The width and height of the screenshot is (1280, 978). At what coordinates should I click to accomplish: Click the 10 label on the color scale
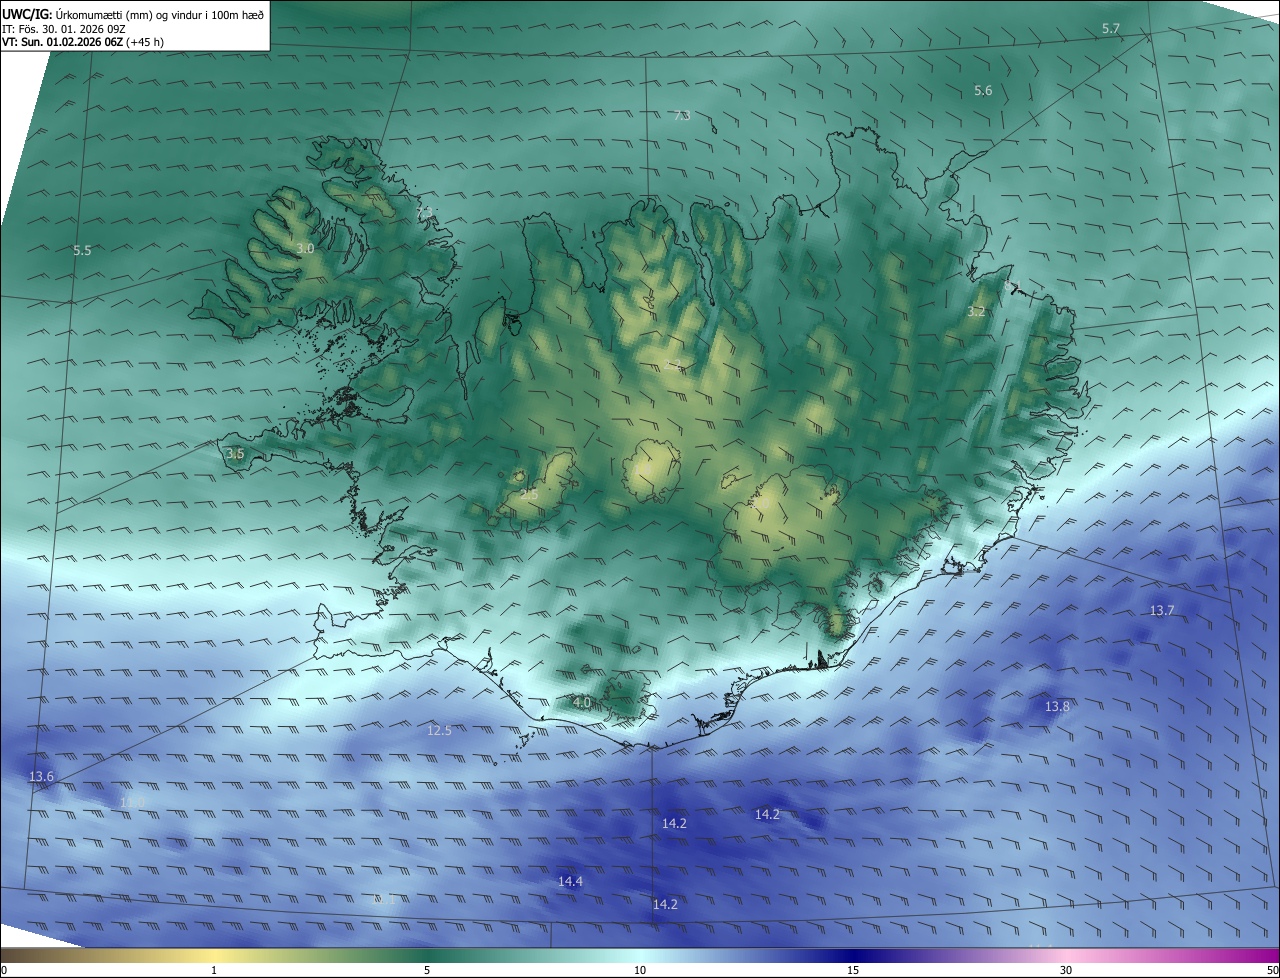[x=640, y=970]
